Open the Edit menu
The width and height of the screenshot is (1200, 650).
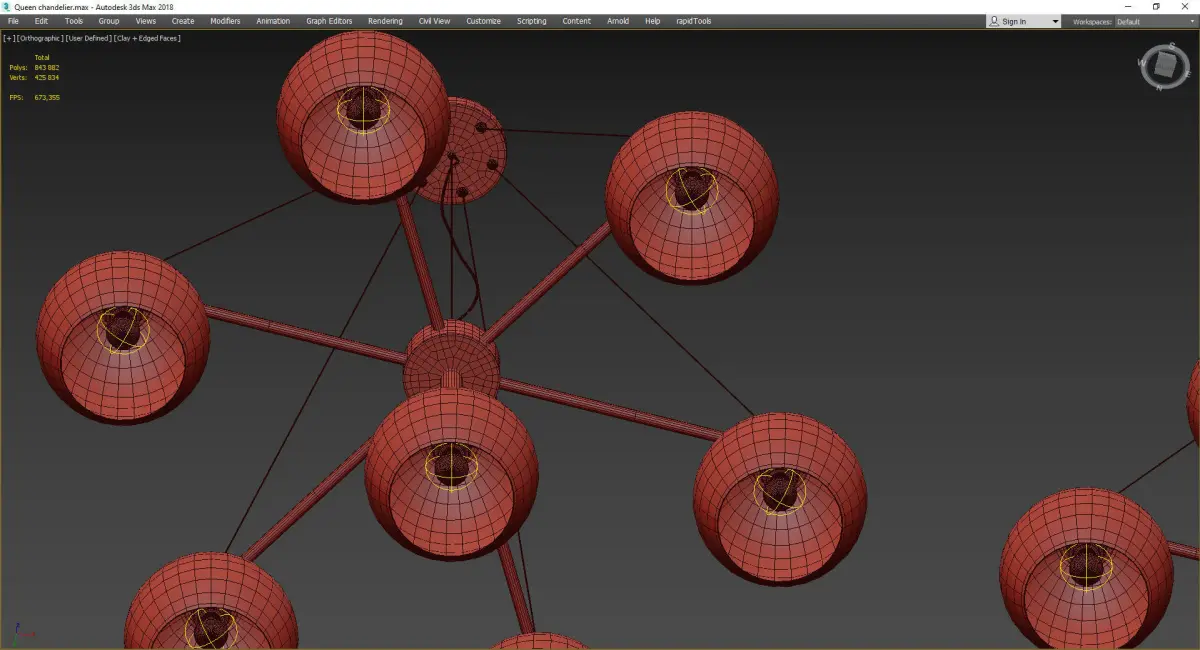[41, 21]
